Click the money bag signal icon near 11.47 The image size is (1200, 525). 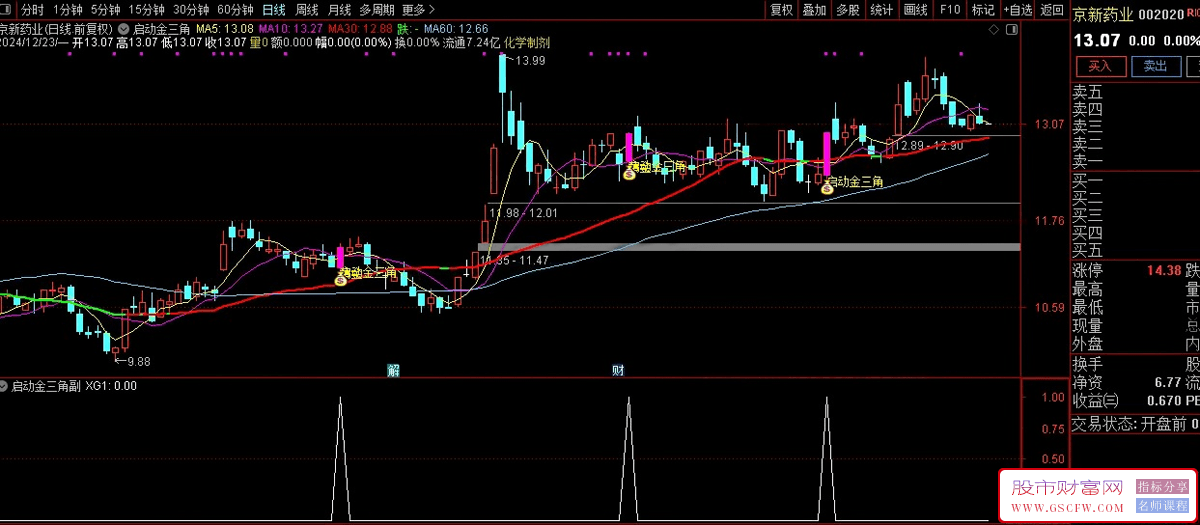click(x=341, y=281)
